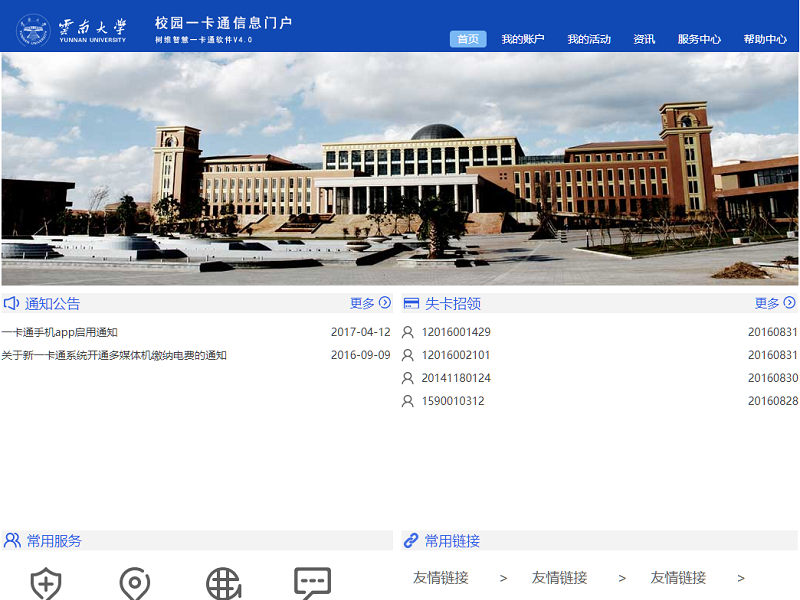
Task: Expand 更多 under 失卡招领
Action: (775, 303)
